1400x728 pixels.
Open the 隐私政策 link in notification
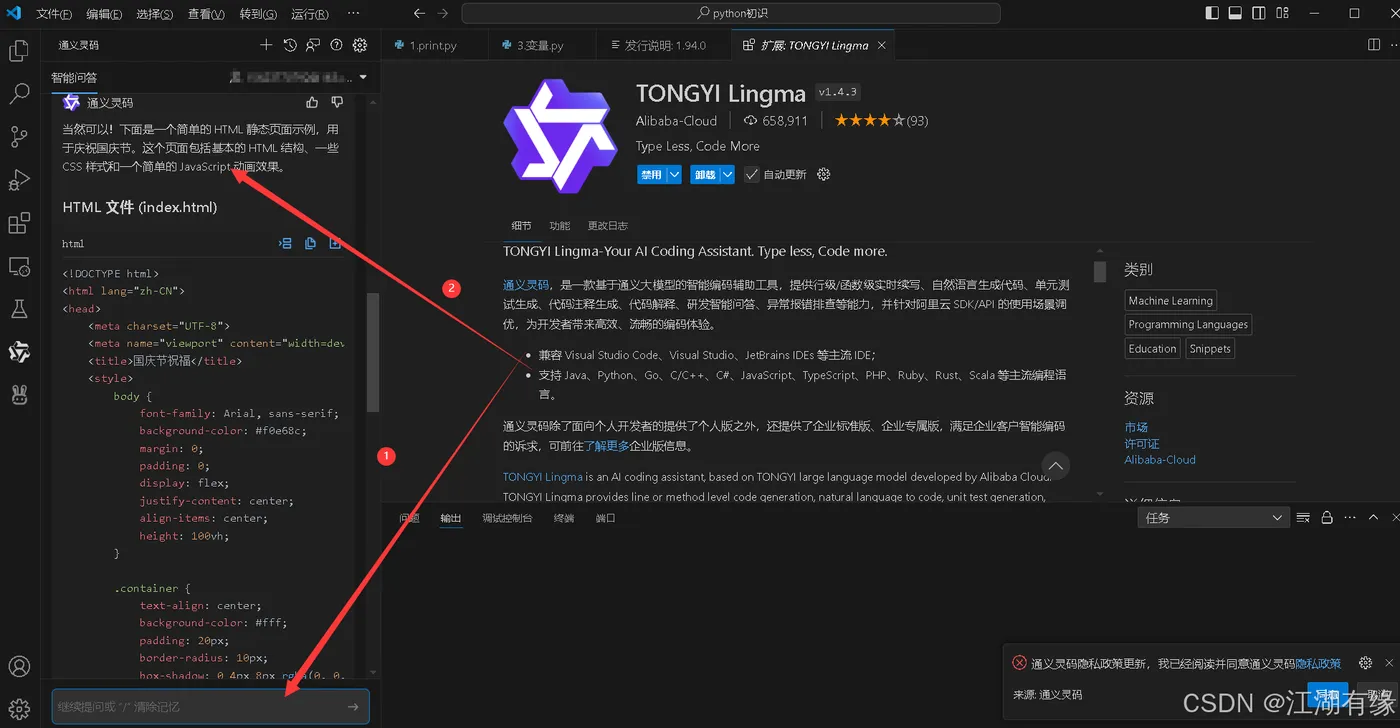(1318, 664)
